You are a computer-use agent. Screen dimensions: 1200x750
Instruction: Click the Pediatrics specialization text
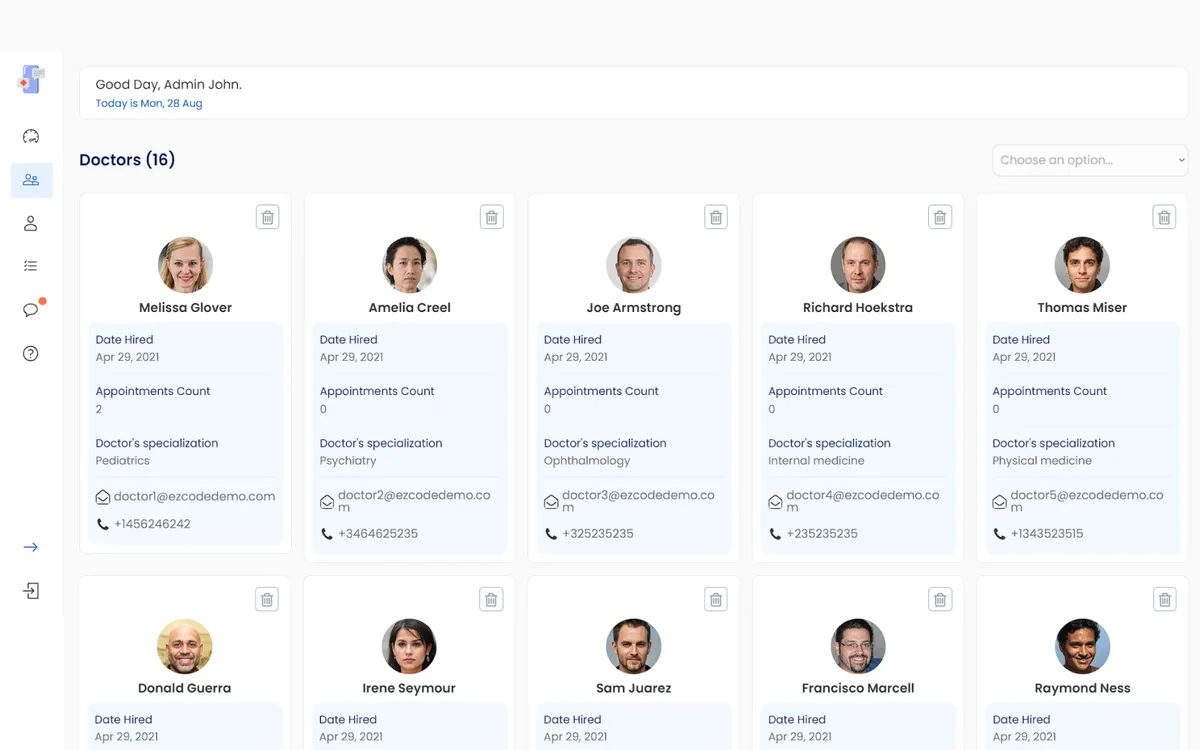pos(123,461)
